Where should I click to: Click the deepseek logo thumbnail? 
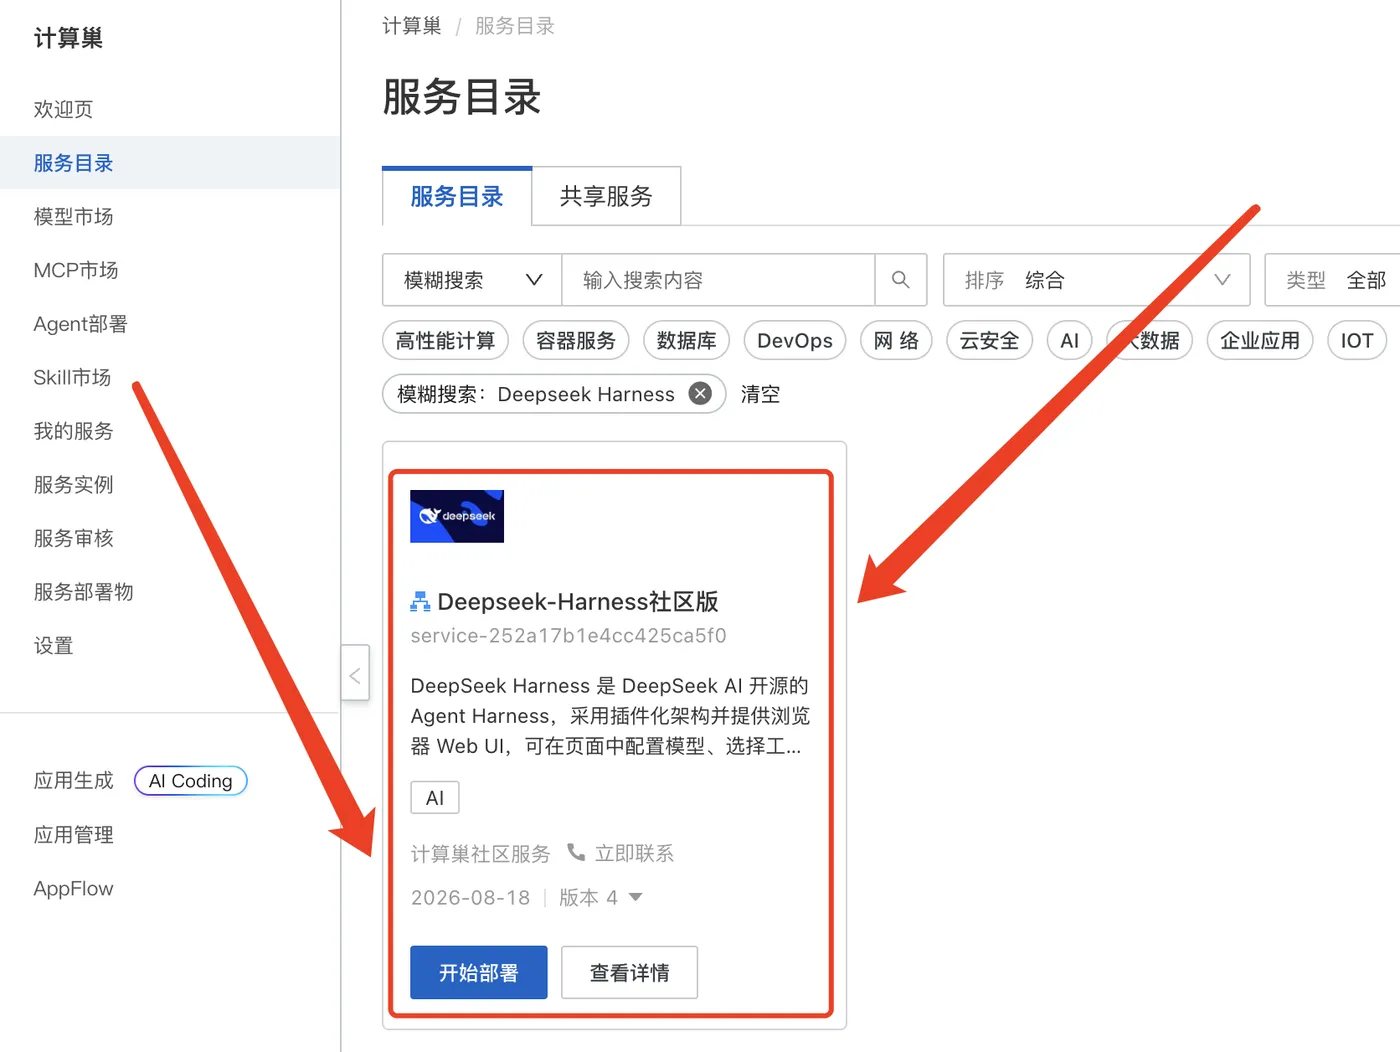(457, 516)
